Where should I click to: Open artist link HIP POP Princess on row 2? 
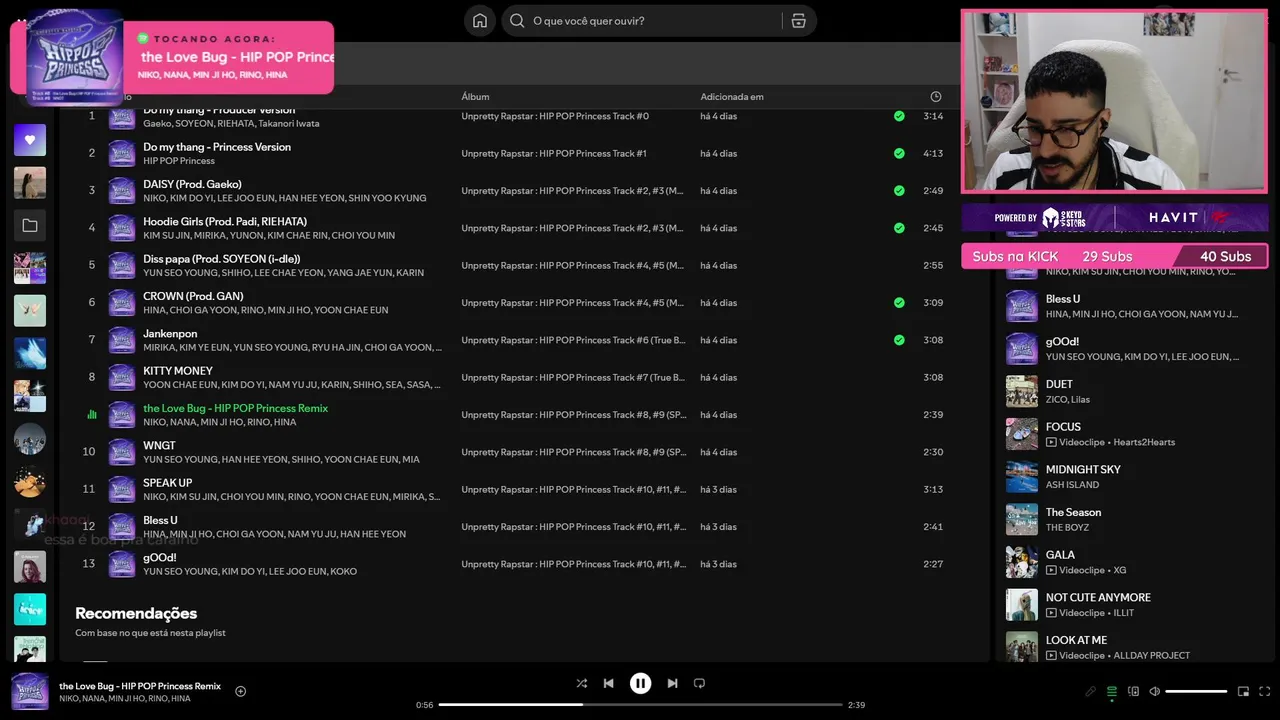click(x=179, y=161)
